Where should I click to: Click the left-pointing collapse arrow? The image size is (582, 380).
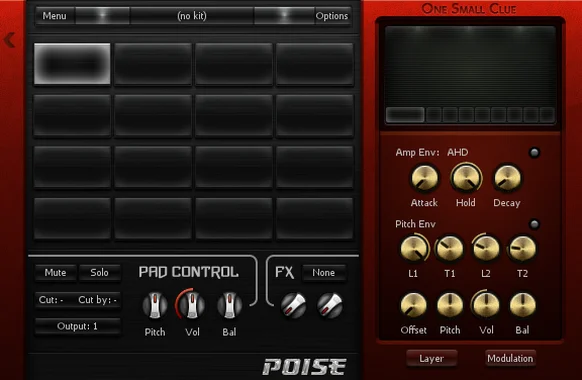(x=10, y=40)
